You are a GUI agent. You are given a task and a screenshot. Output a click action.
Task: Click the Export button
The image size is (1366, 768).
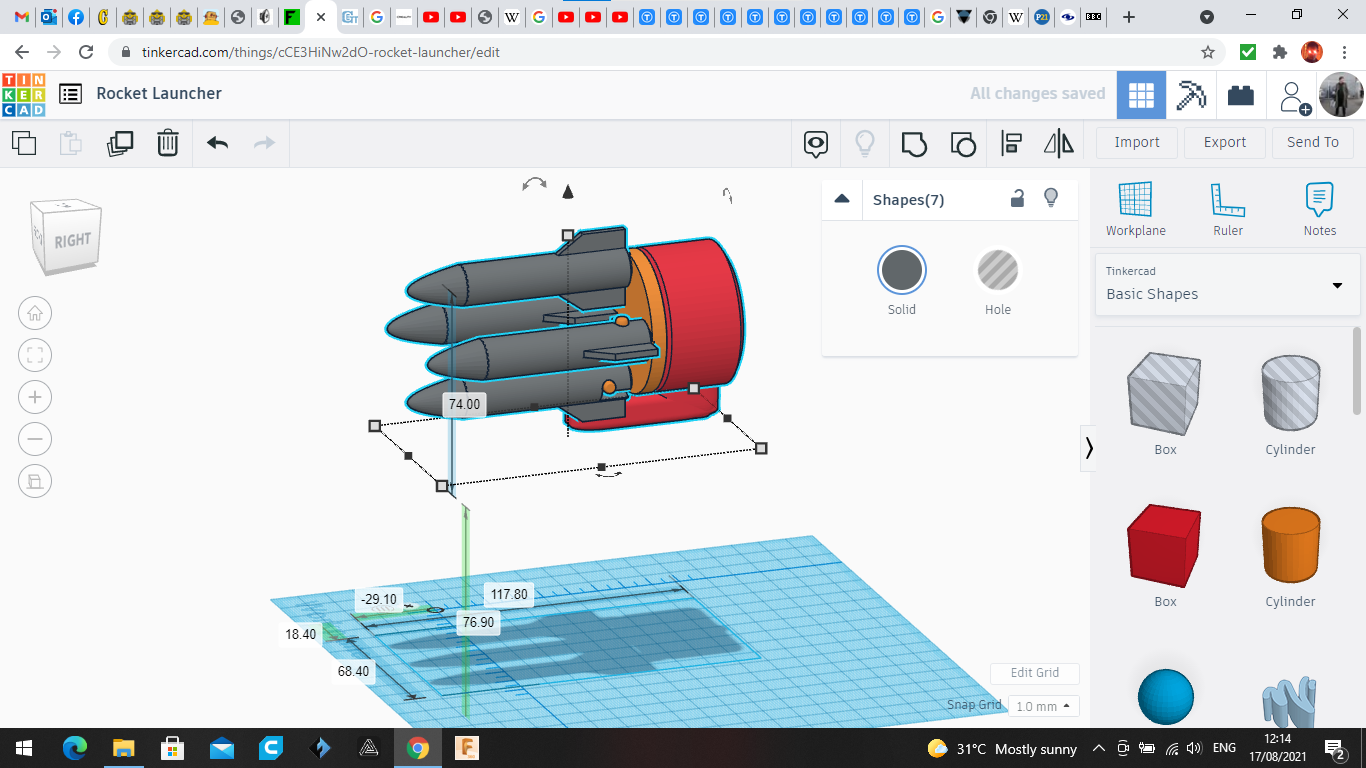1224,142
